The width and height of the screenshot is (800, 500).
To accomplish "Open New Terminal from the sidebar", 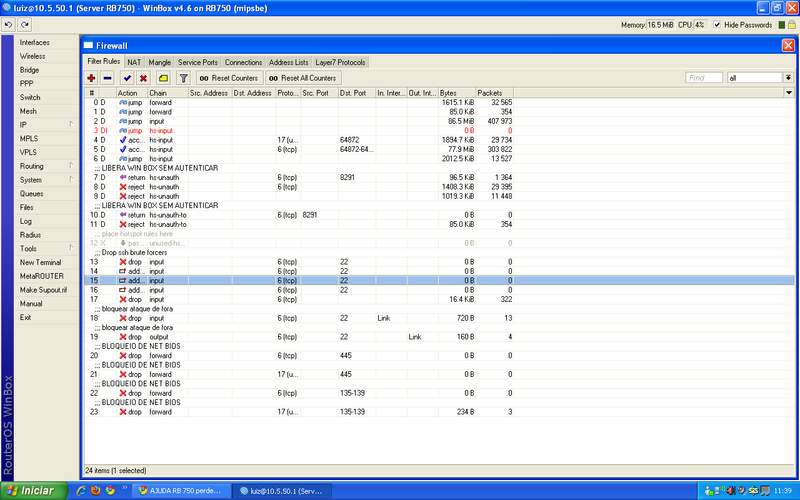I will [40, 262].
